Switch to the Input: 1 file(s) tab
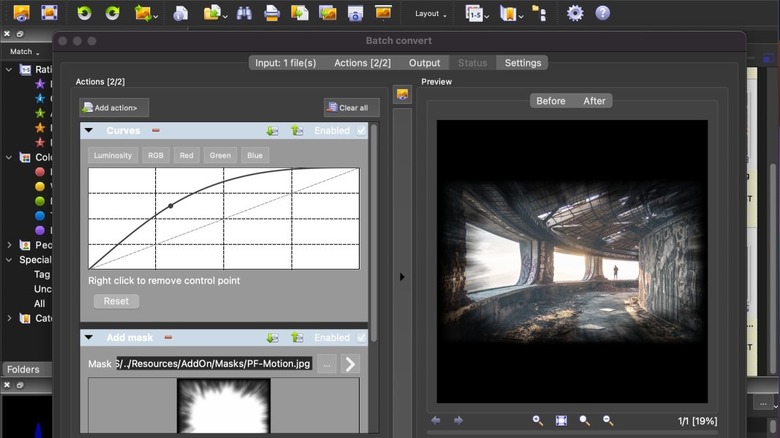Image resolution: width=780 pixels, height=438 pixels. click(x=286, y=63)
